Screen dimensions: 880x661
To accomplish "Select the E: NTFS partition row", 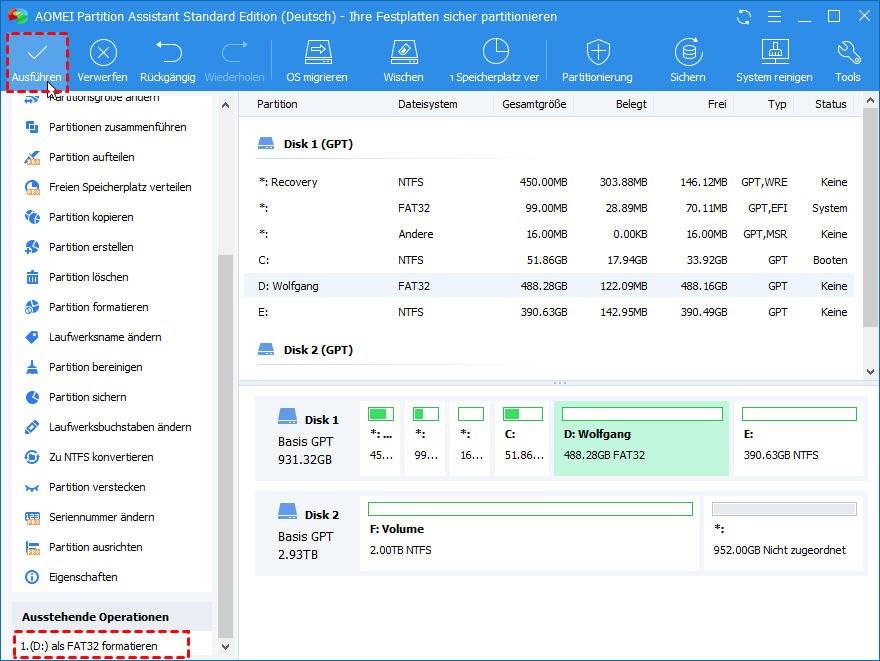I will 549,312.
